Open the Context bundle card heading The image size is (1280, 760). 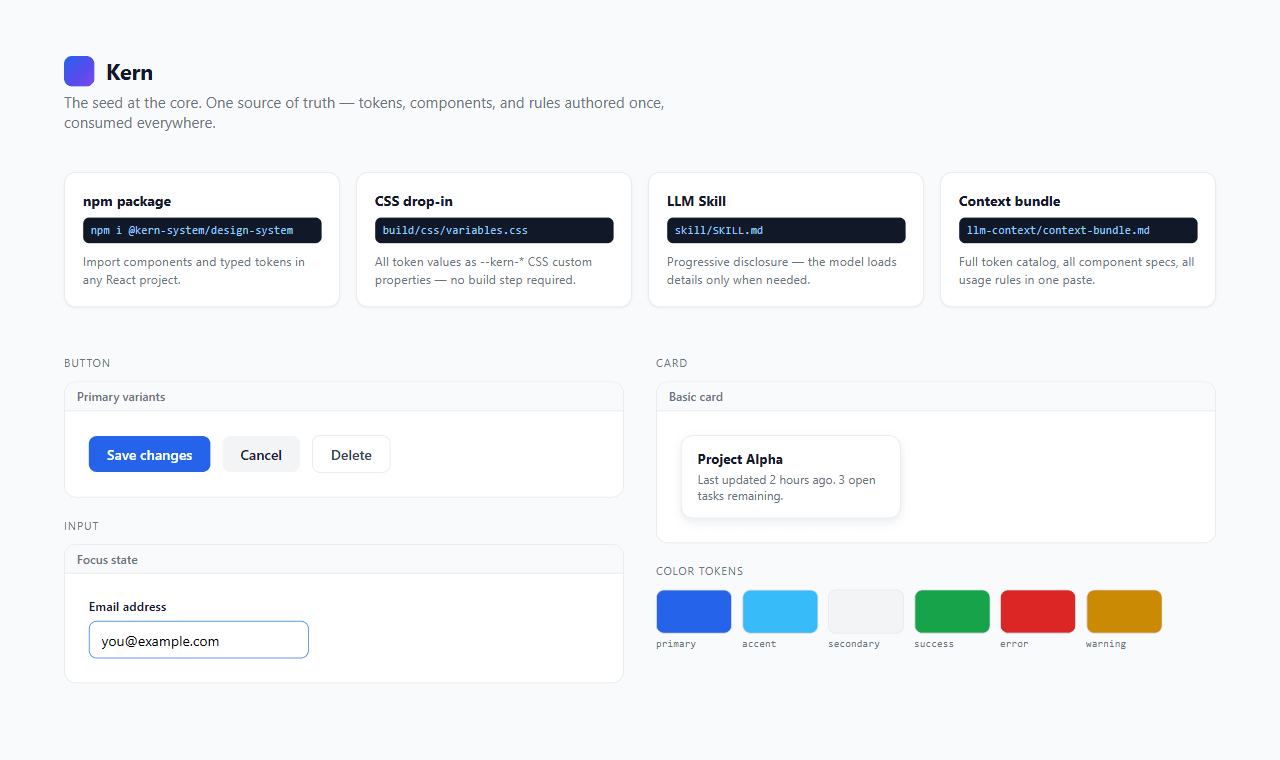1009,201
